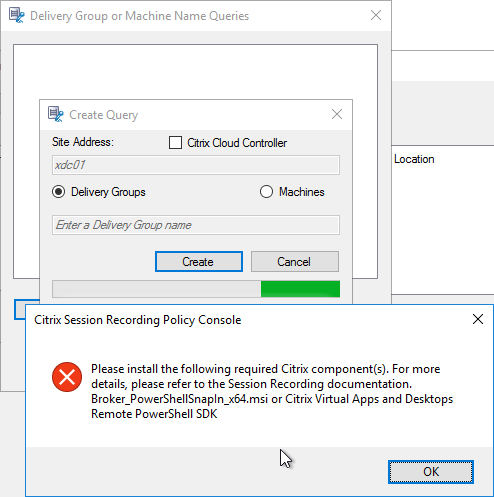This screenshot has width=494, height=497.
Task: Click the empty queries list area
Action: 195,72
